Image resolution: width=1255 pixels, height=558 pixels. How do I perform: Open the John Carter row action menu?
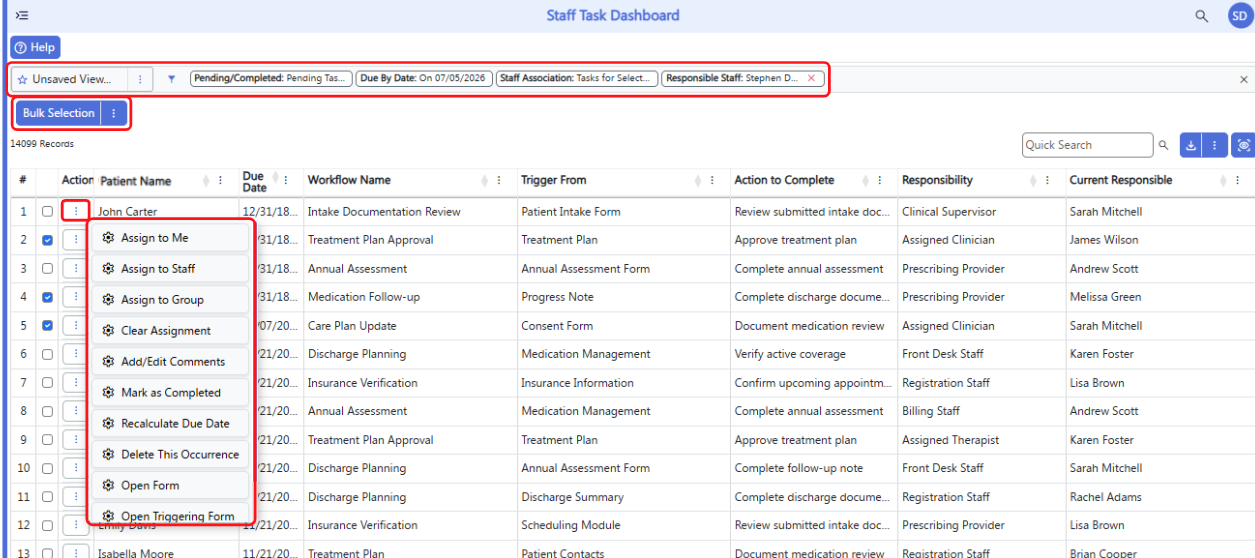point(76,211)
